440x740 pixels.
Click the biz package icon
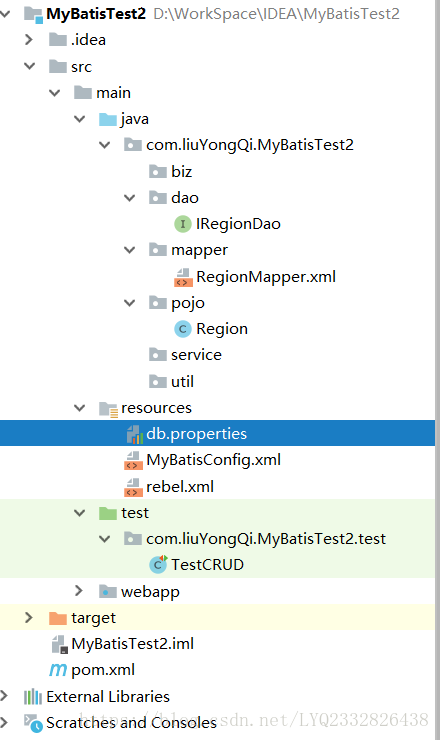coord(158,171)
